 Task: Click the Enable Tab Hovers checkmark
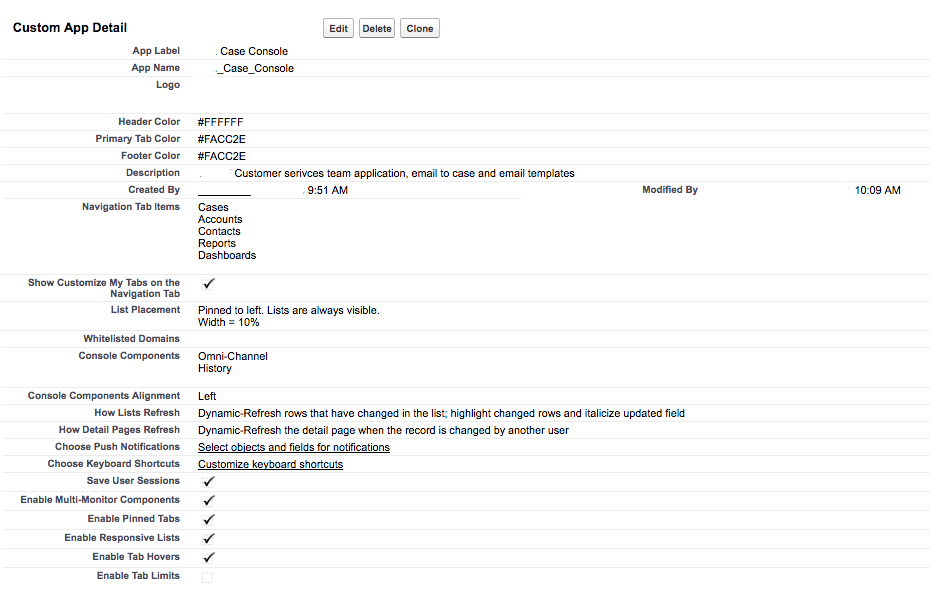208,557
